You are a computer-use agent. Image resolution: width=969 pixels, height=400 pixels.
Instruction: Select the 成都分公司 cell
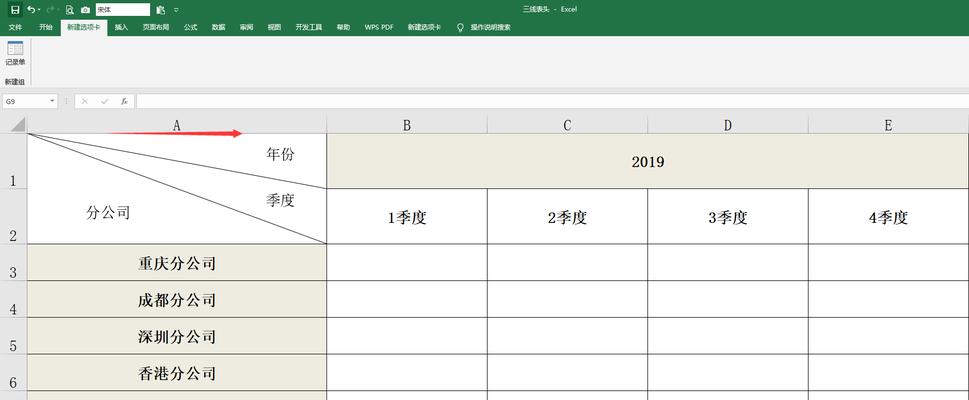coord(177,299)
